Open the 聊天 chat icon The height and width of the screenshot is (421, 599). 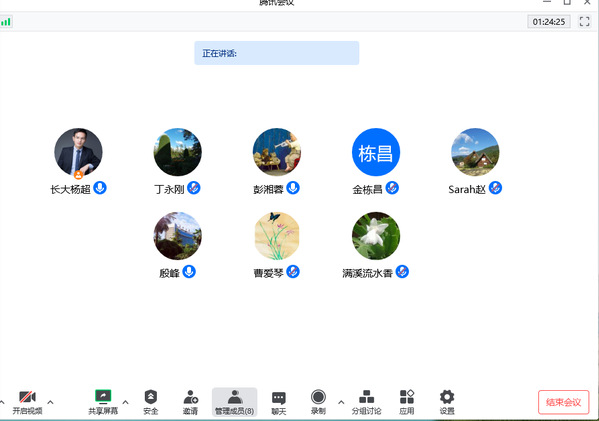pos(278,402)
